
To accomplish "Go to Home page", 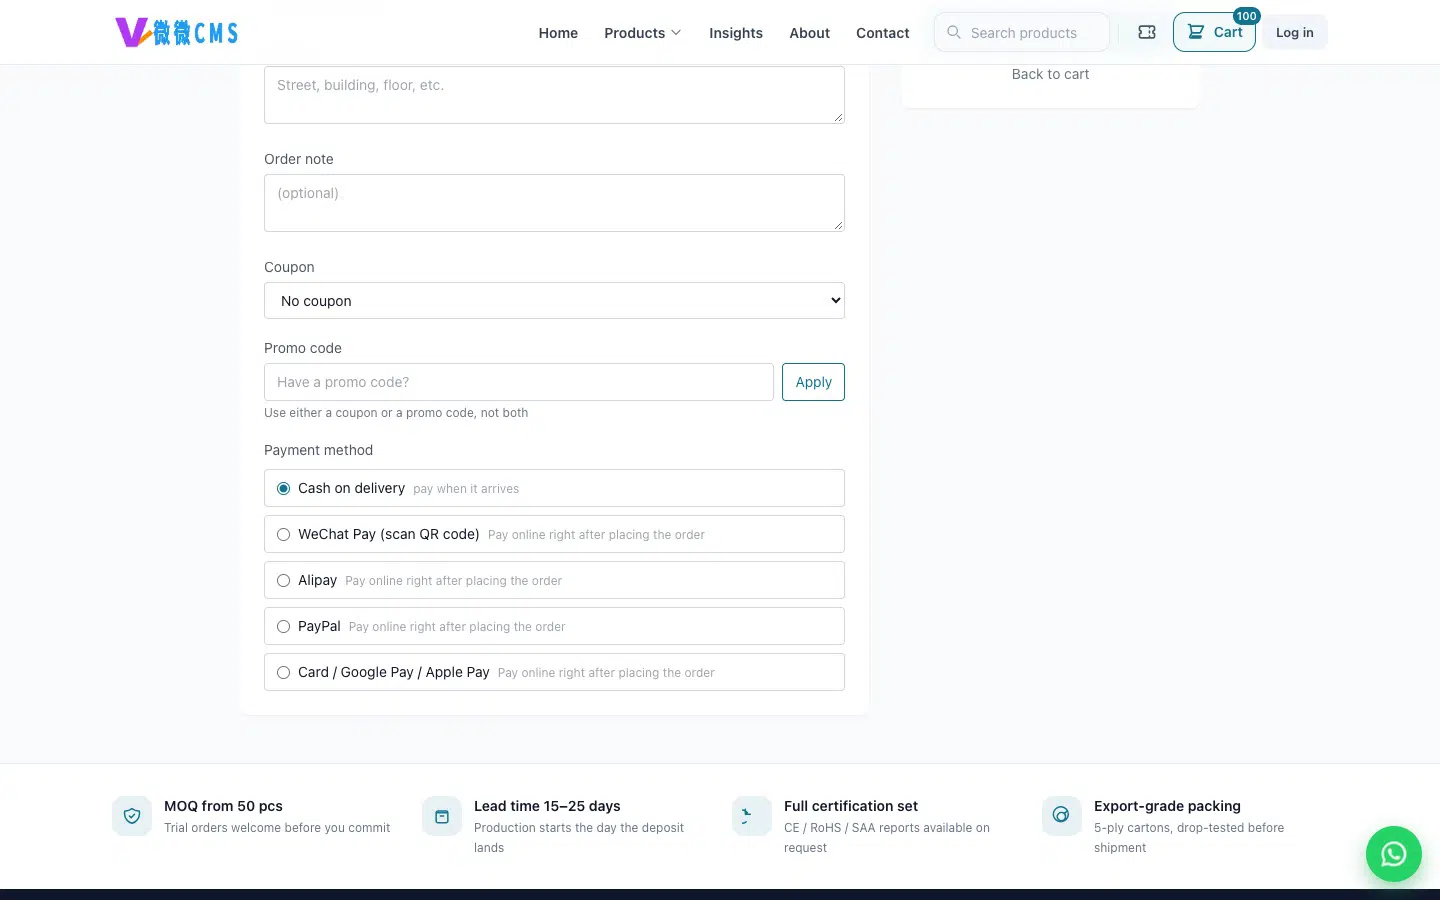I will tap(558, 33).
